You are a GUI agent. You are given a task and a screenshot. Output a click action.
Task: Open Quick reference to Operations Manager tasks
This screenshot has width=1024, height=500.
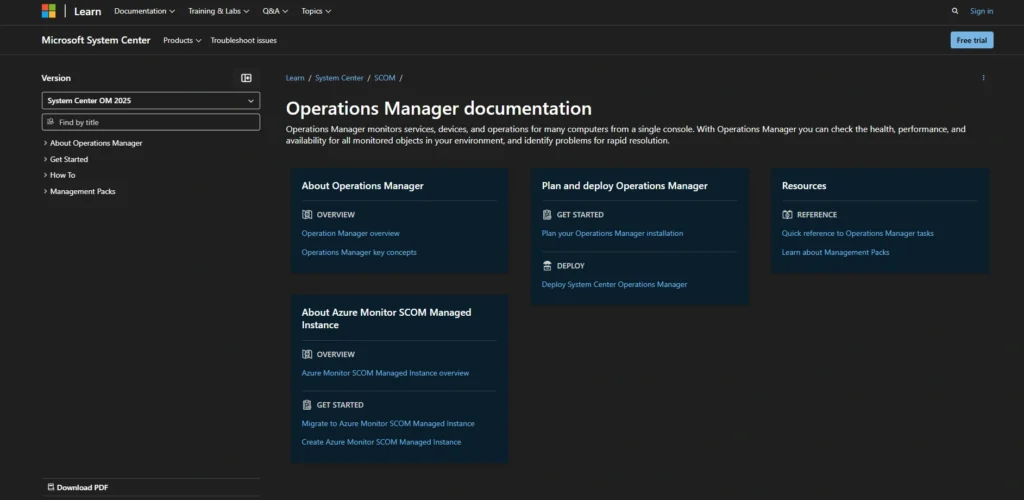[857, 233]
